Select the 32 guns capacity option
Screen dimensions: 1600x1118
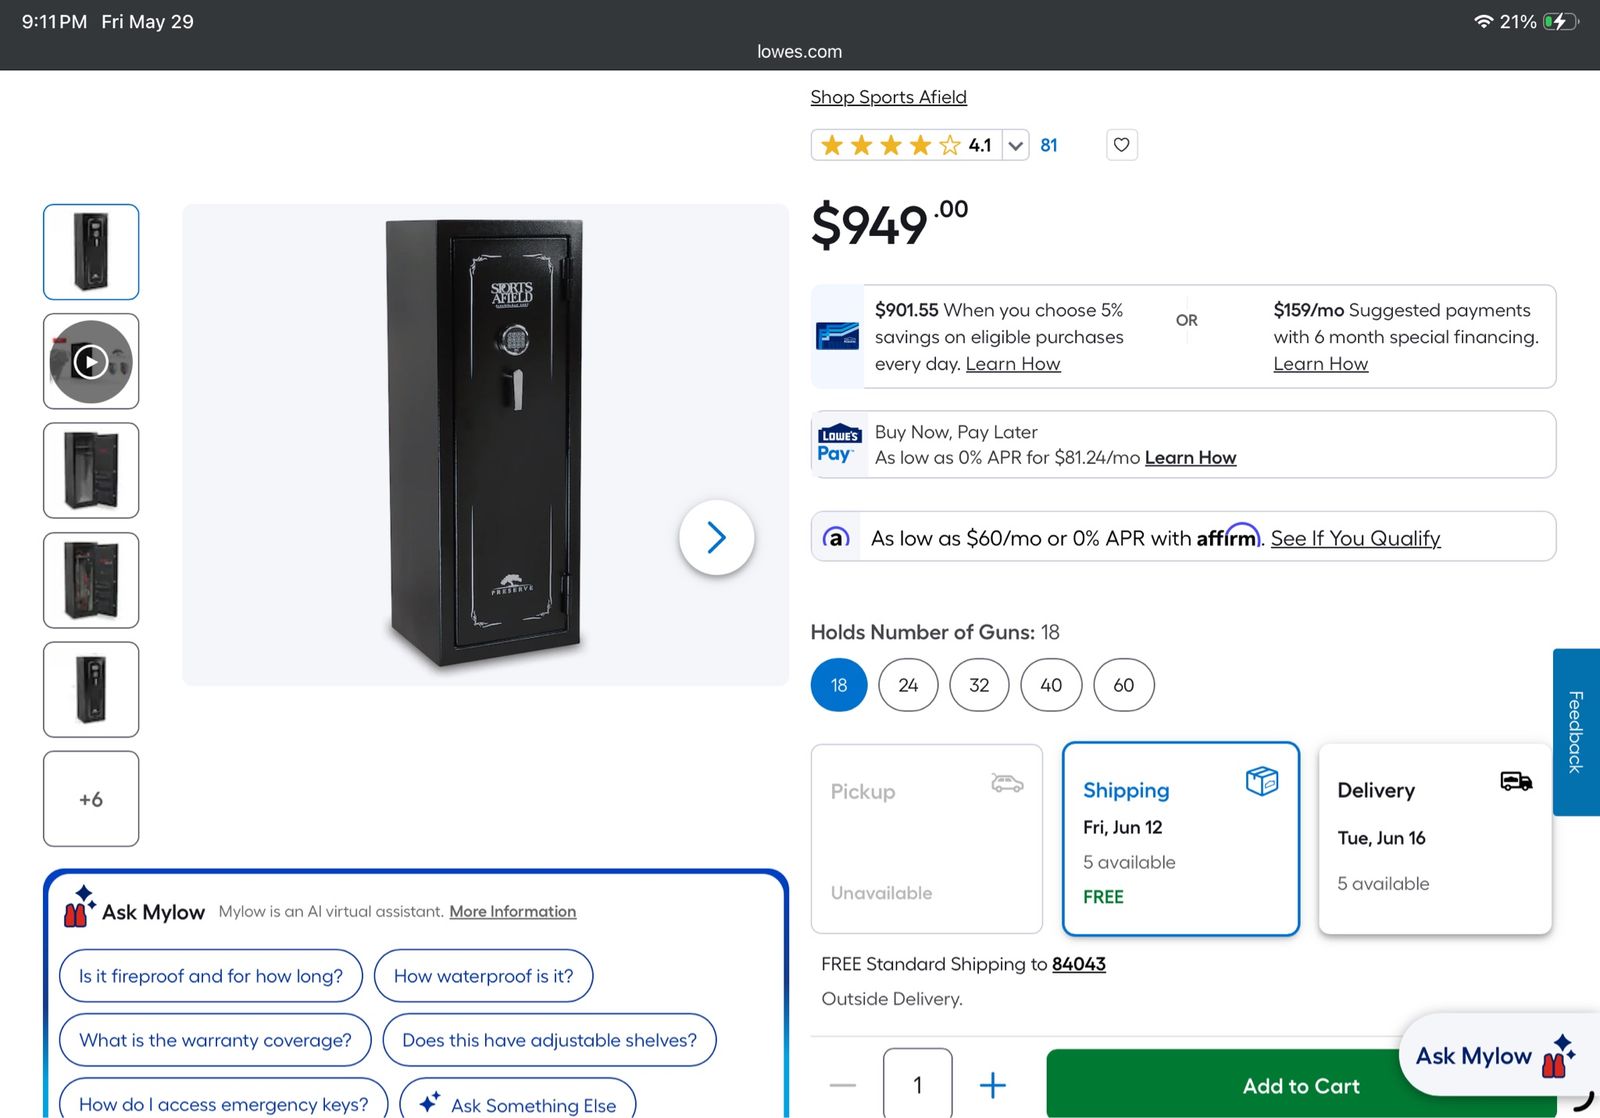[x=979, y=685]
